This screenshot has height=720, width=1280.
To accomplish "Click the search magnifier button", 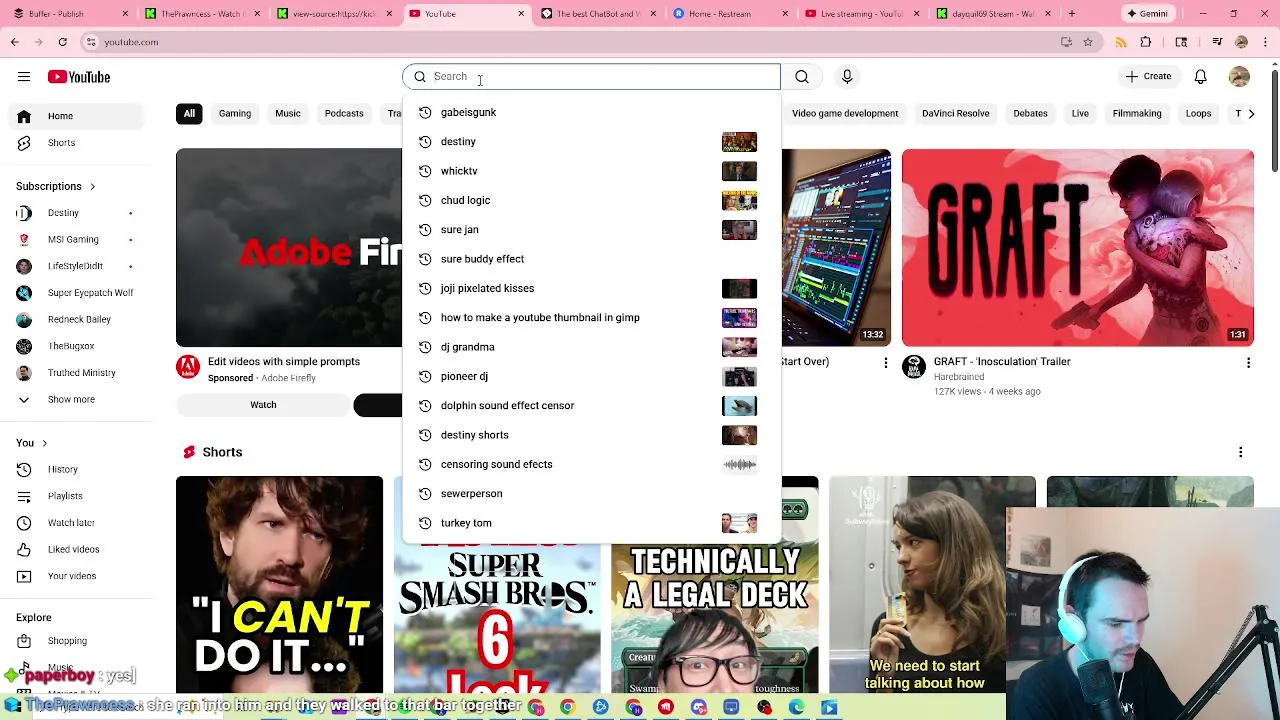I will (802, 76).
